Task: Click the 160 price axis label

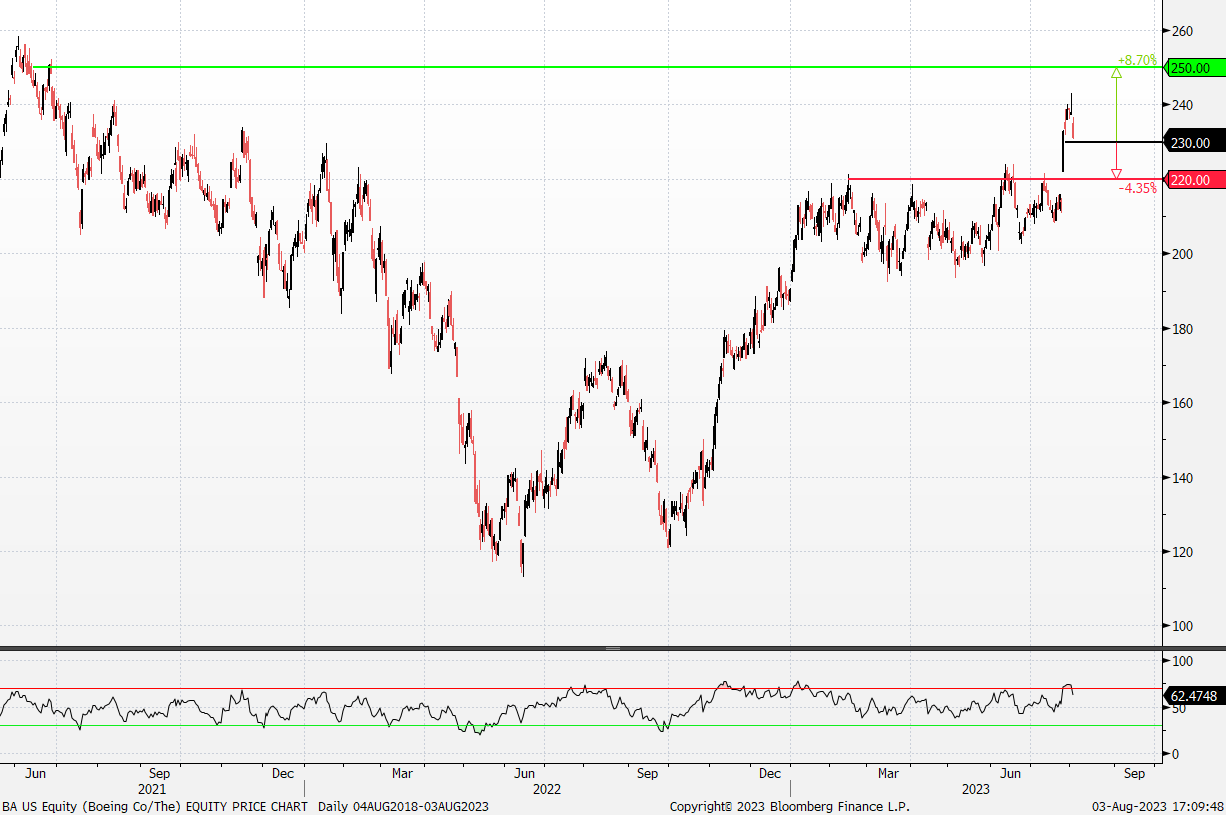Action: tap(1183, 403)
